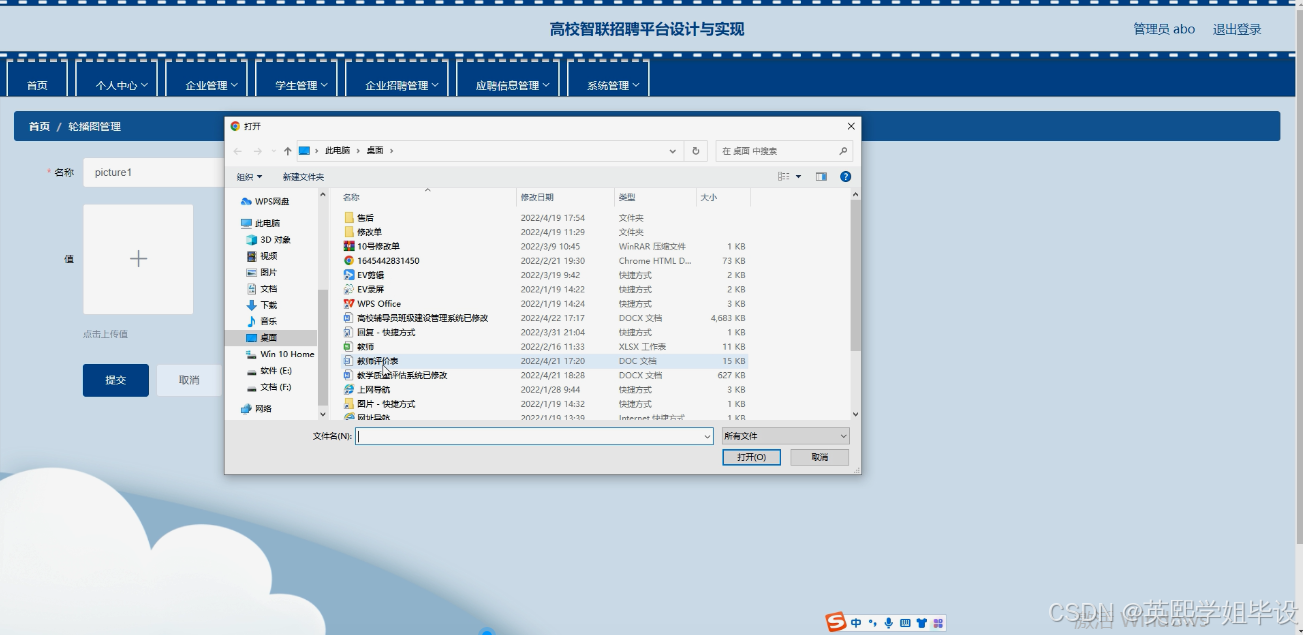This screenshot has height=635, width=1303.
Task: Select the 修改单 folder icon
Action: pos(349,232)
